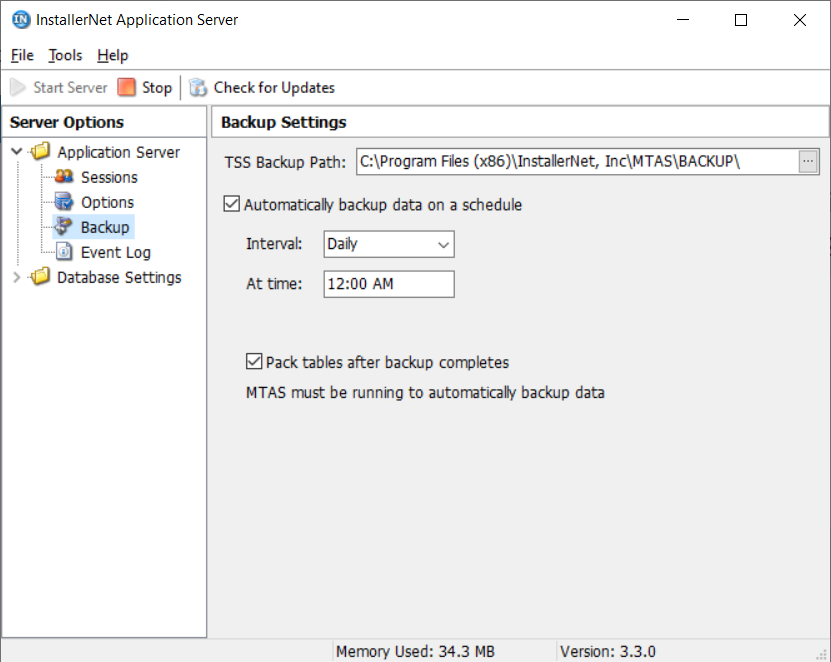Click the Stop button label
This screenshot has height=662, width=831.
(x=157, y=87)
